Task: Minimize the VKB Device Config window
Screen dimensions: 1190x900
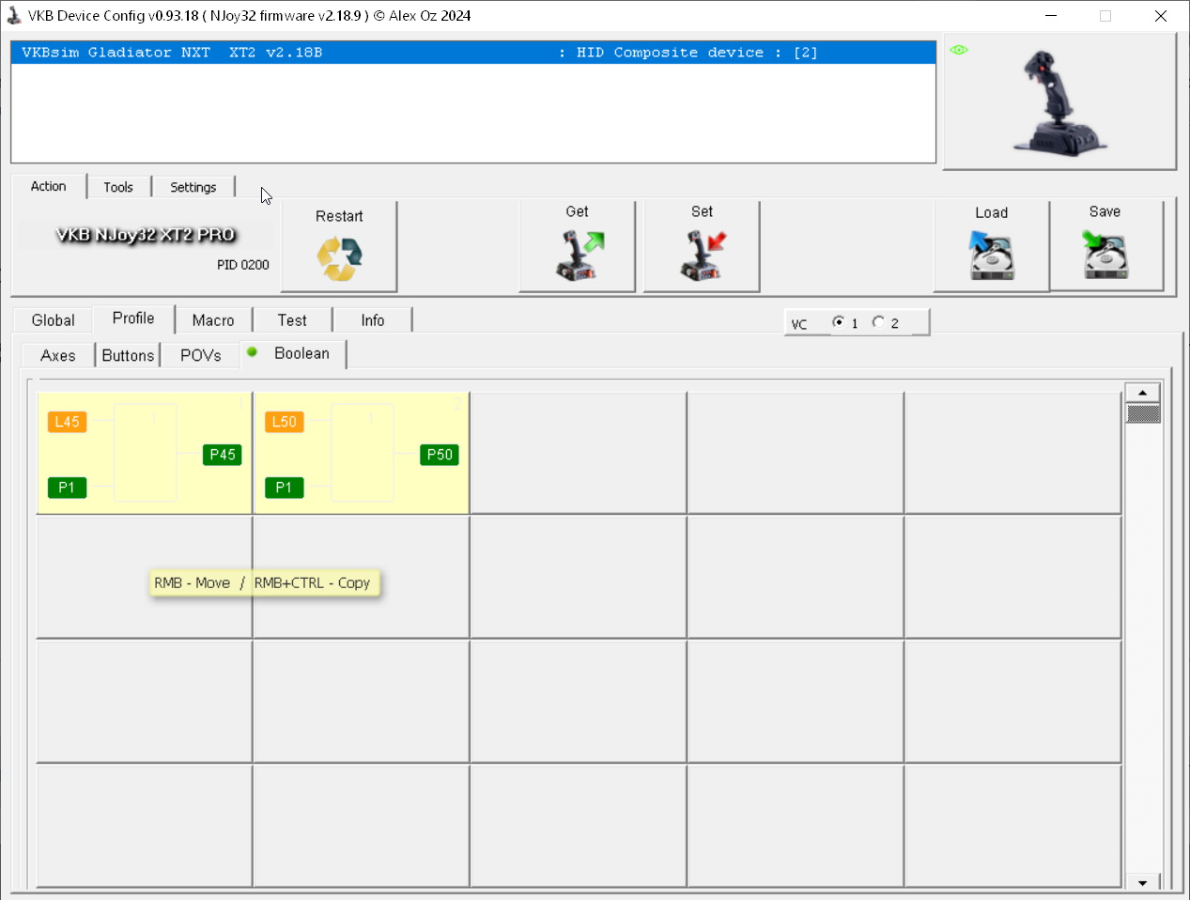Action: coord(1051,16)
